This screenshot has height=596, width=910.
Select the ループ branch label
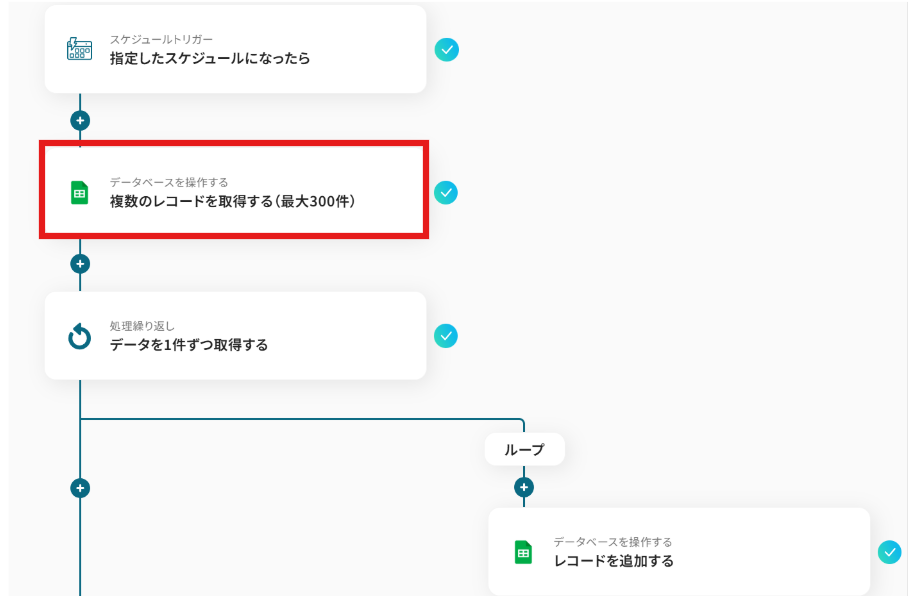[x=525, y=449]
